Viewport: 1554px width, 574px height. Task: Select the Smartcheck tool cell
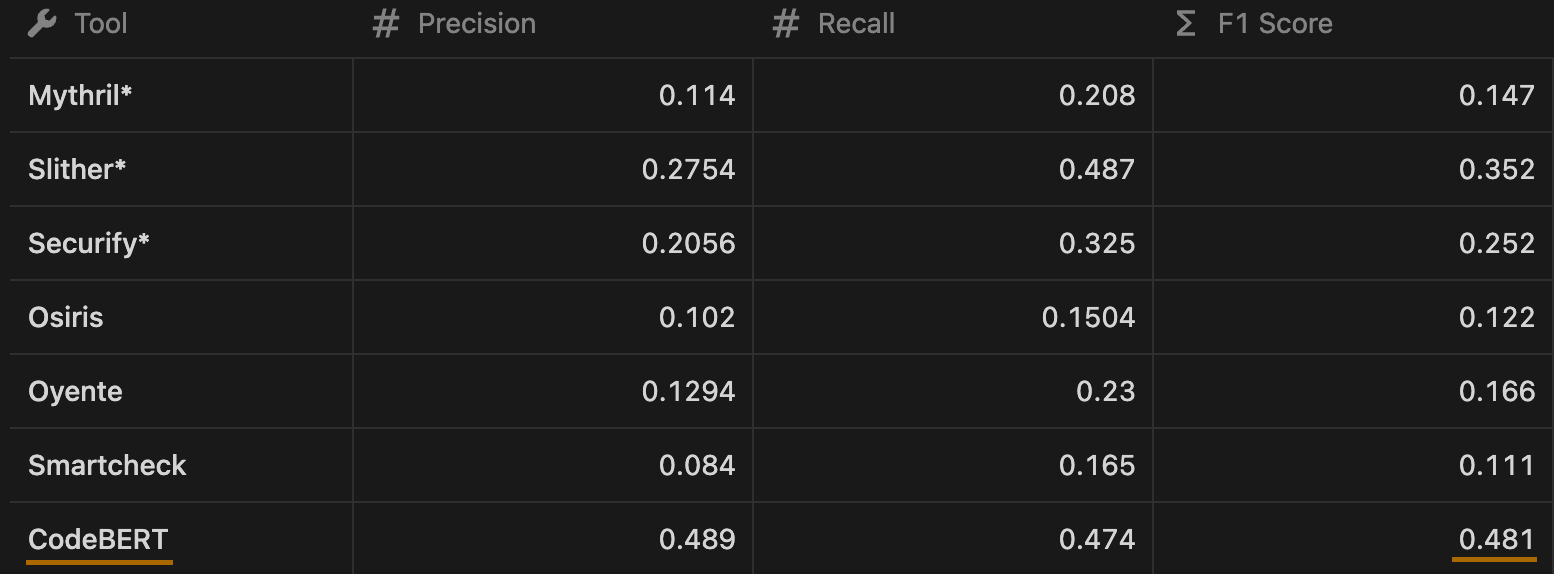pos(181,465)
